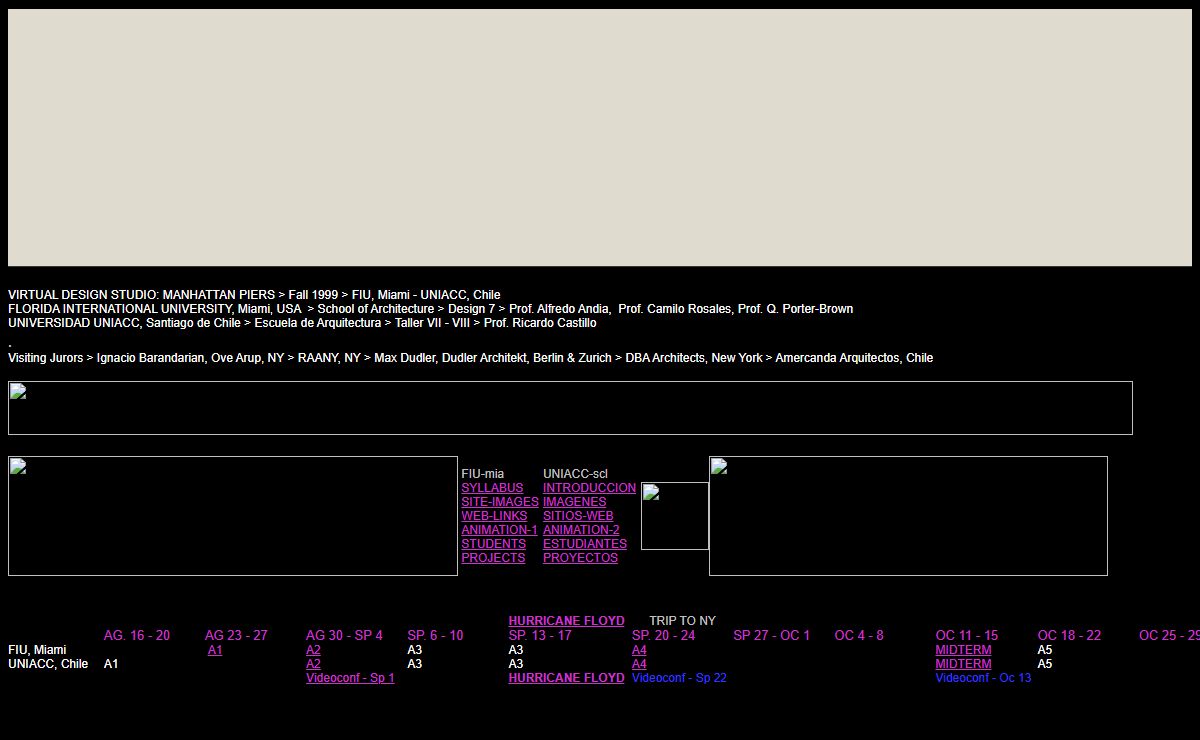Screen dimensions: 1200x740
Task: Click the SP. 13 - 17 date heading
Action: 540,635
